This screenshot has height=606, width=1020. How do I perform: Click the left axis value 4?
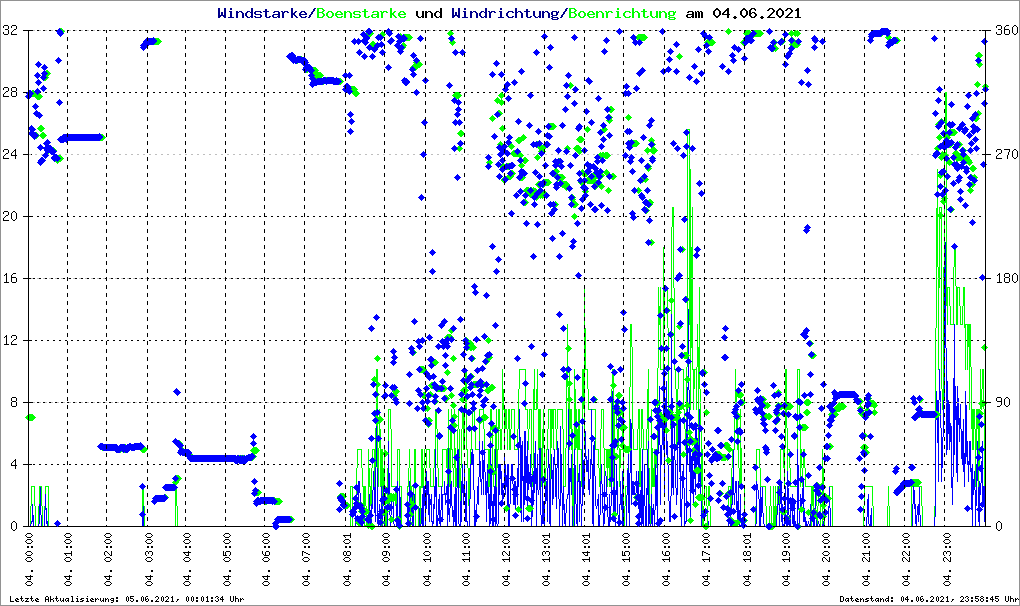point(14,464)
